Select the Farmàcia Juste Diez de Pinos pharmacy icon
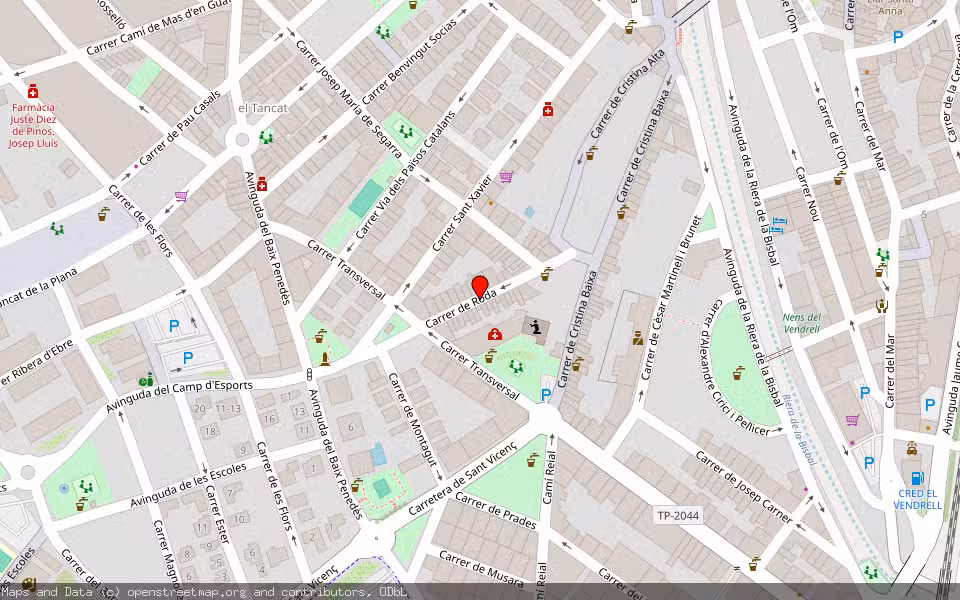The image size is (960, 600). (x=33, y=92)
